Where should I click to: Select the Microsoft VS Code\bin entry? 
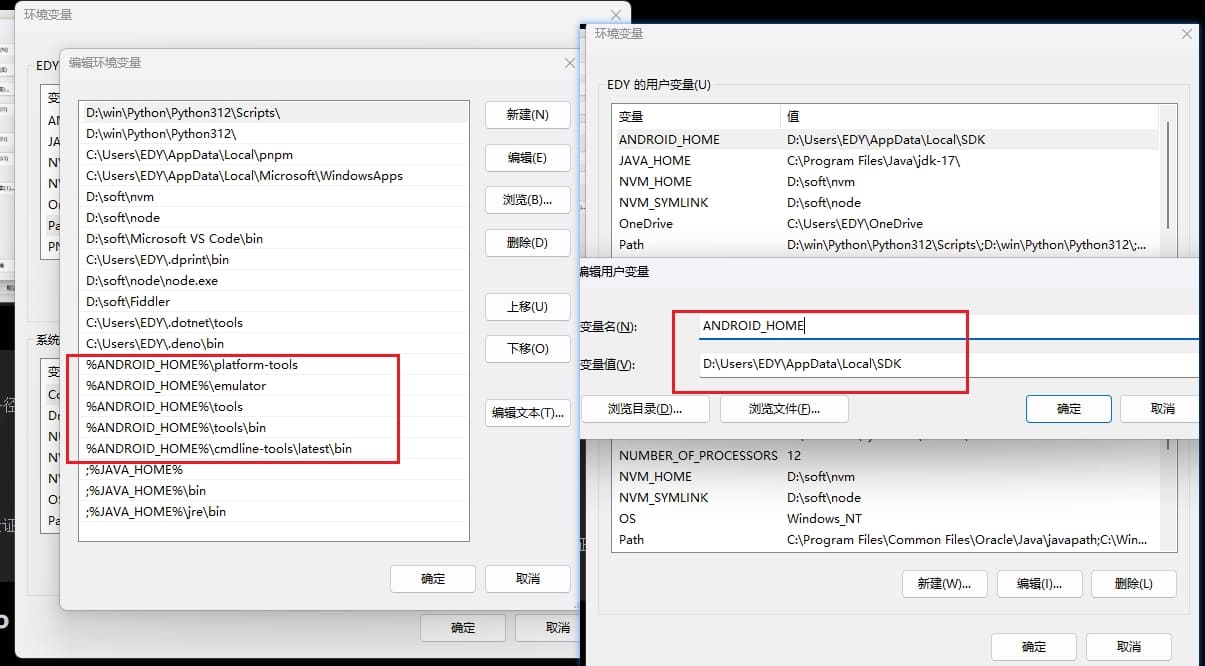tap(274, 239)
